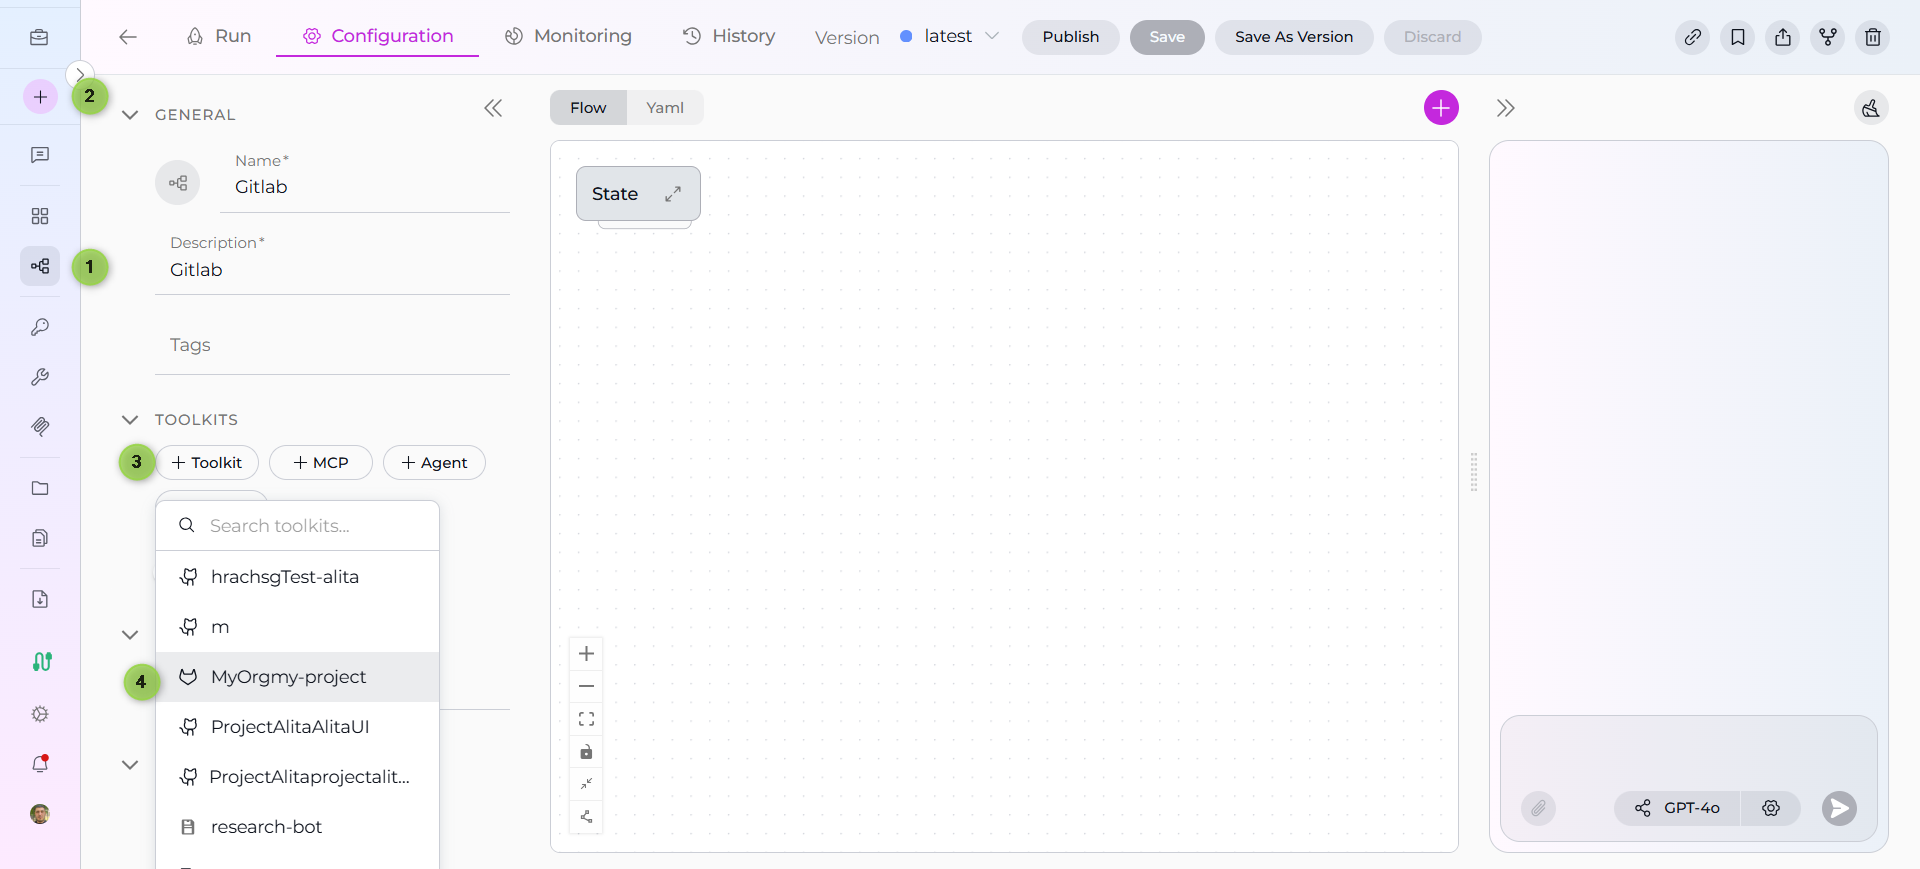Click the delete trash icon in top bar
This screenshot has height=869, width=1920.
click(1872, 37)
